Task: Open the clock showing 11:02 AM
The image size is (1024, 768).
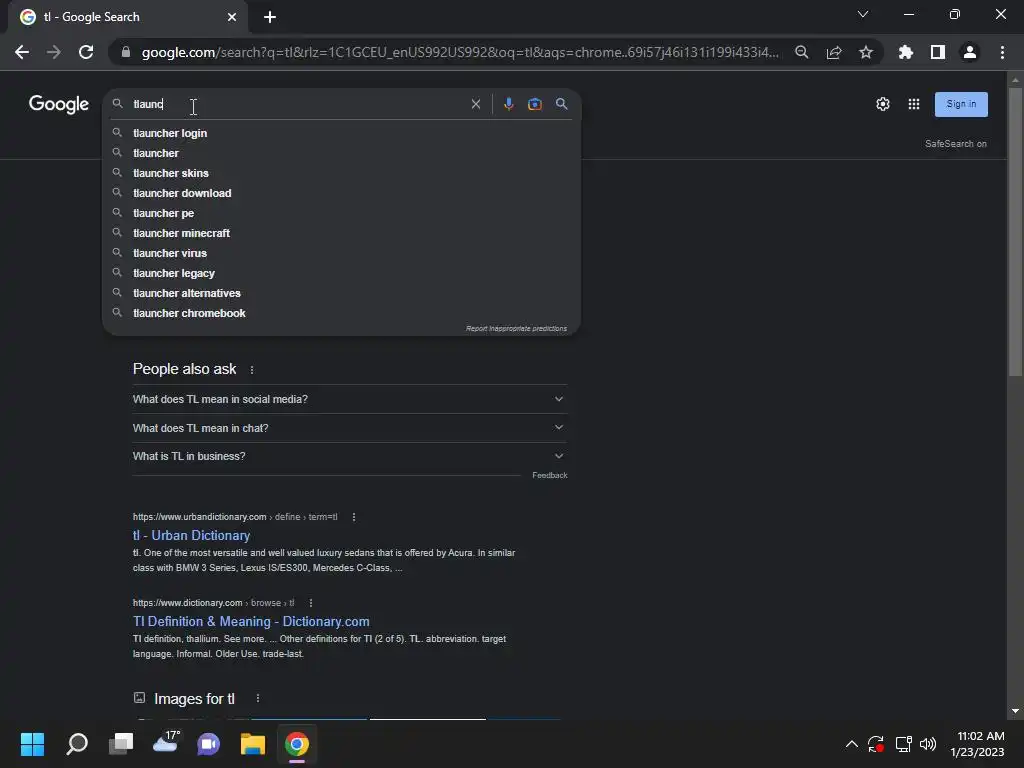Action: coord(977,744)
